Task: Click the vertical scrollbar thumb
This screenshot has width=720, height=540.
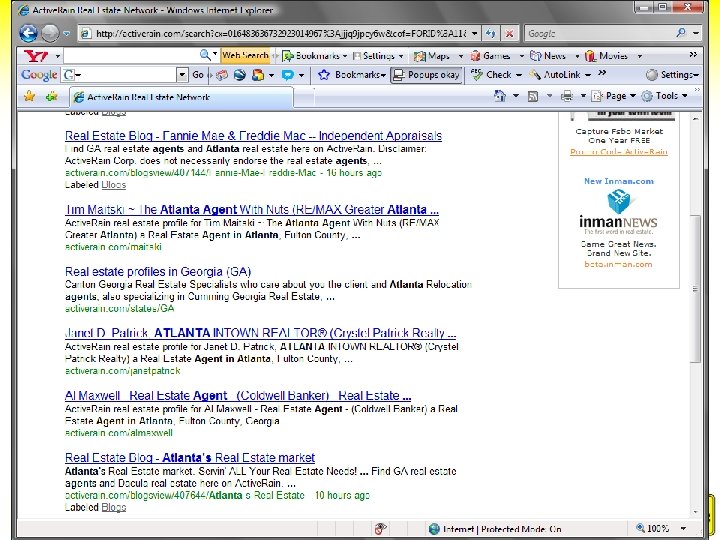Action: (x=695, y=289)
